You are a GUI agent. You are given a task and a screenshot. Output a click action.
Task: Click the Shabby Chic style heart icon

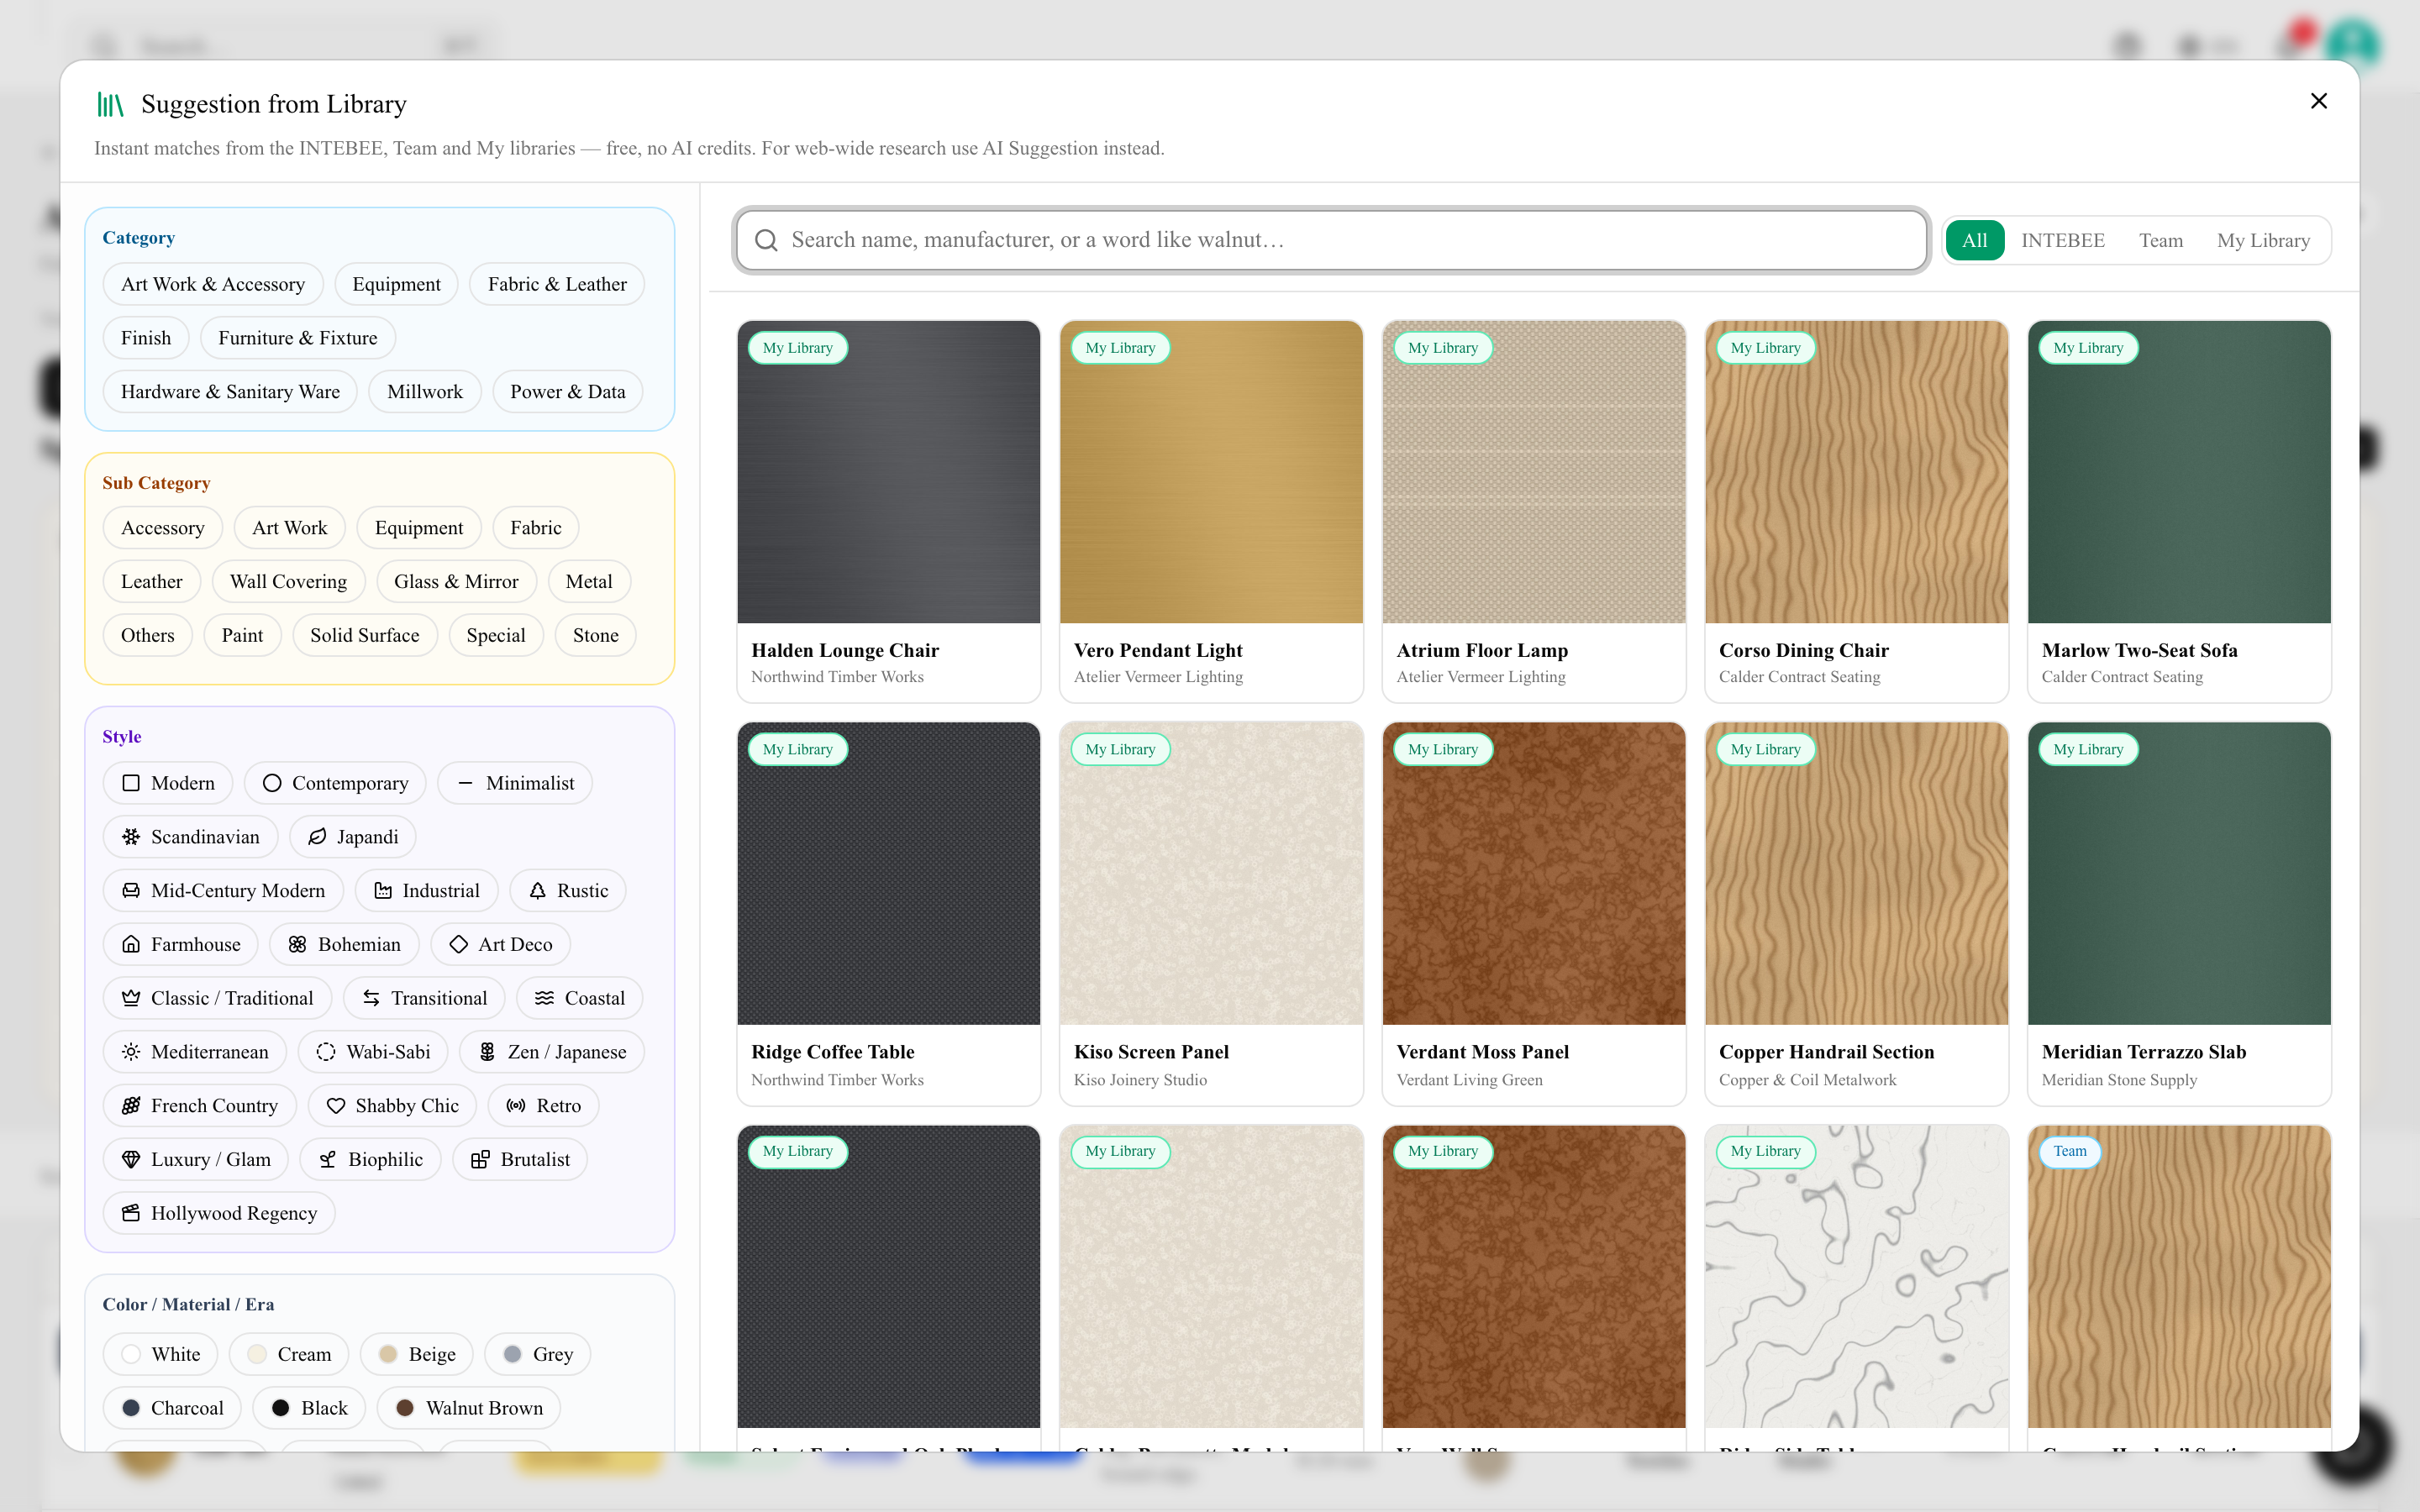[336, 1106]
